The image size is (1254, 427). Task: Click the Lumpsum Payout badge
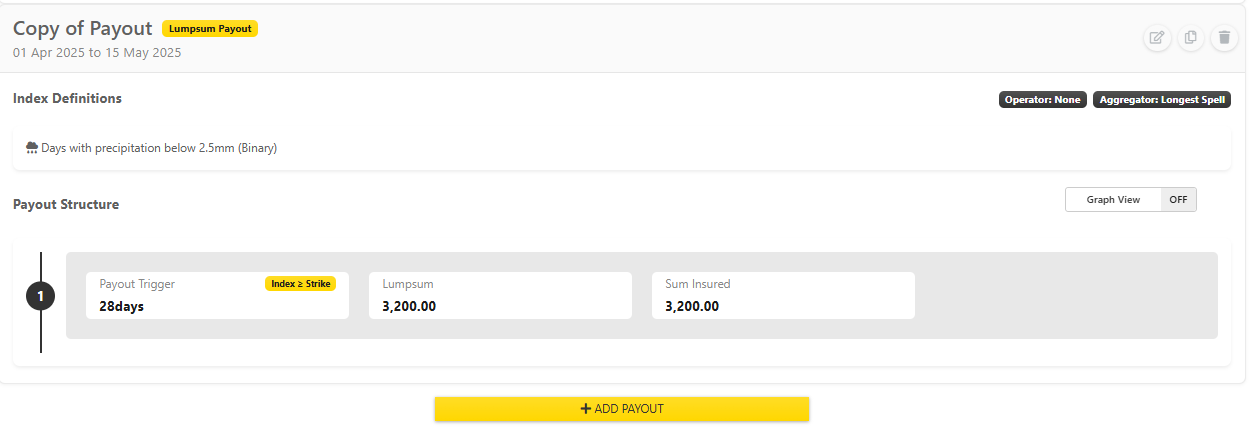[210, 29]
